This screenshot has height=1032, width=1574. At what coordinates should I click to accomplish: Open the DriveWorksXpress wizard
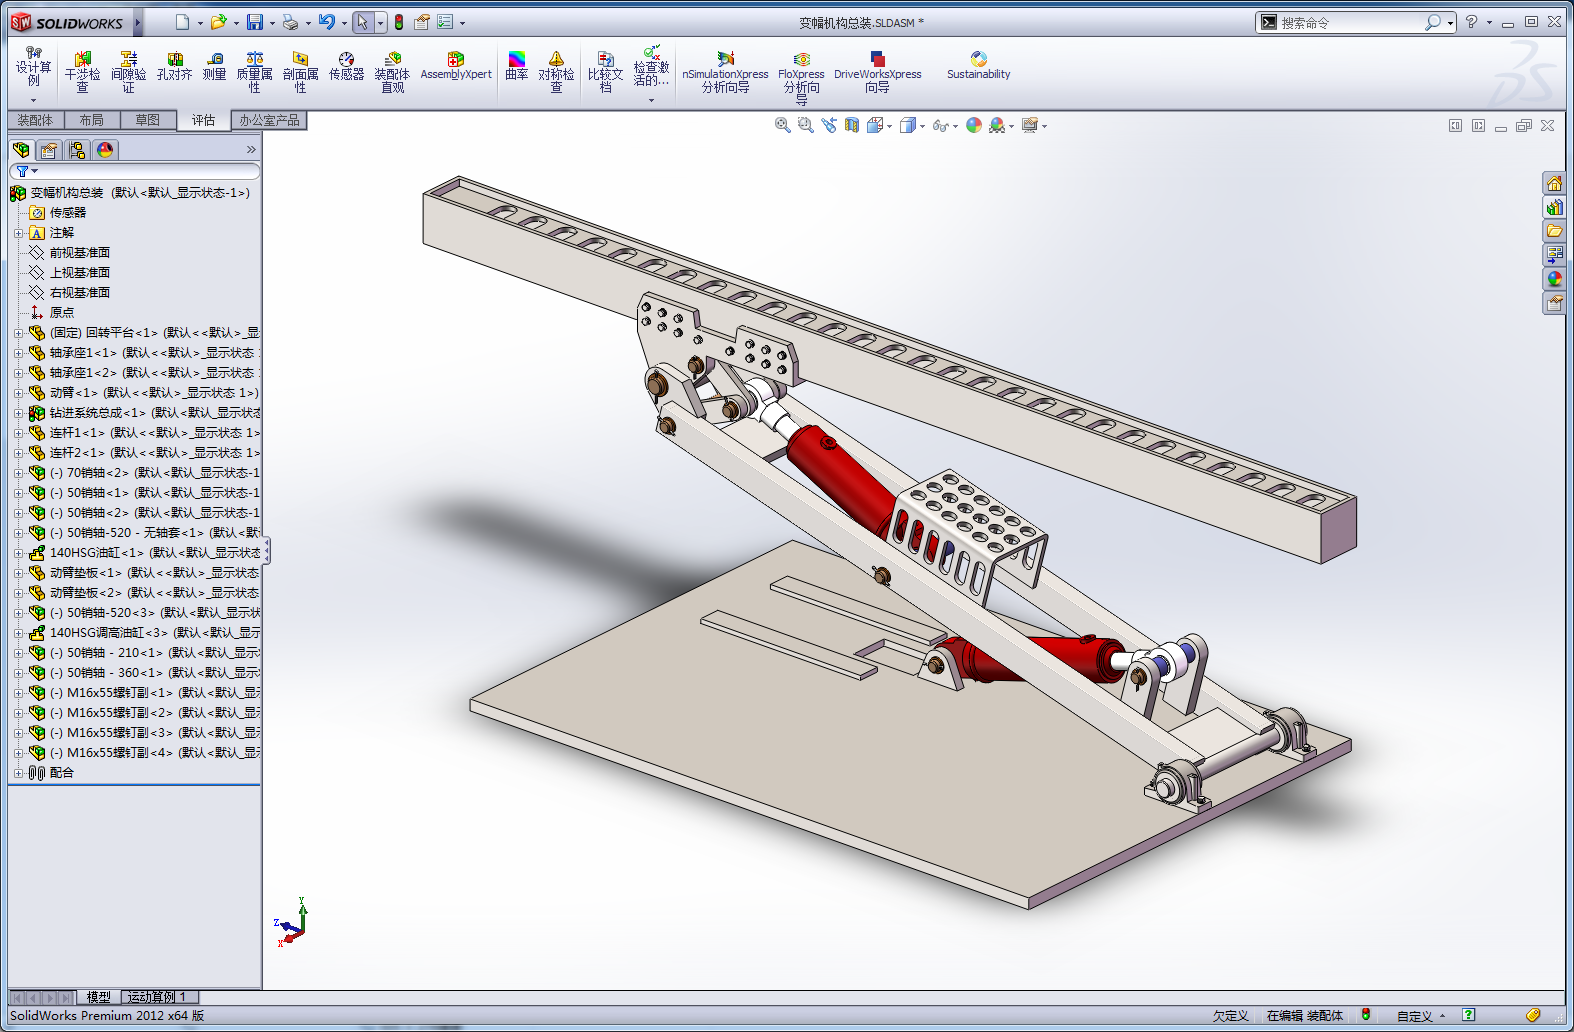tap(877, 72)
